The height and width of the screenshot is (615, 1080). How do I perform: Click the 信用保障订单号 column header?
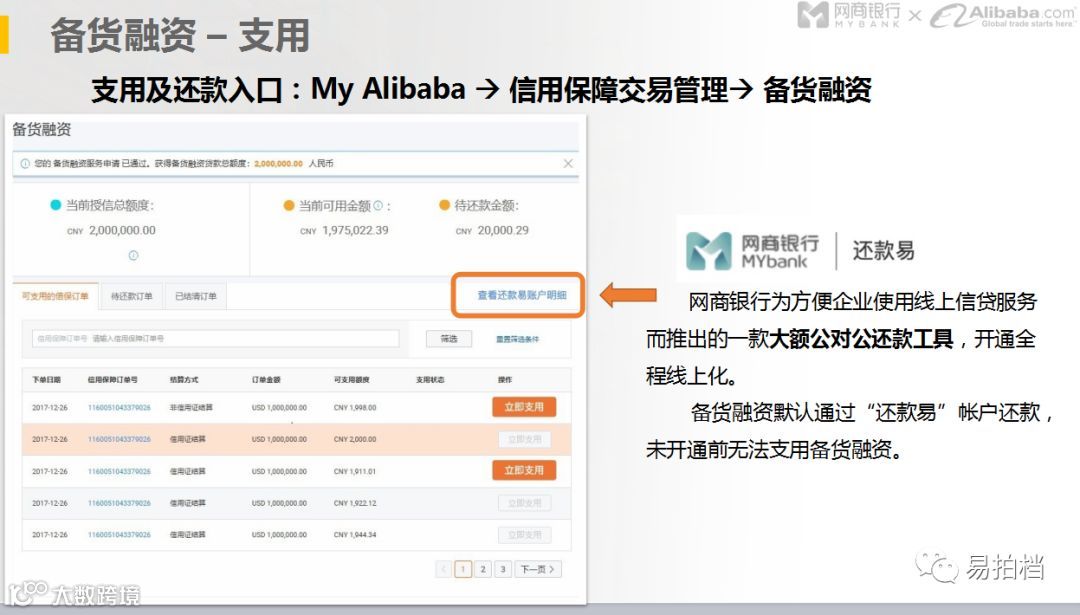click(x=112, y=380)
